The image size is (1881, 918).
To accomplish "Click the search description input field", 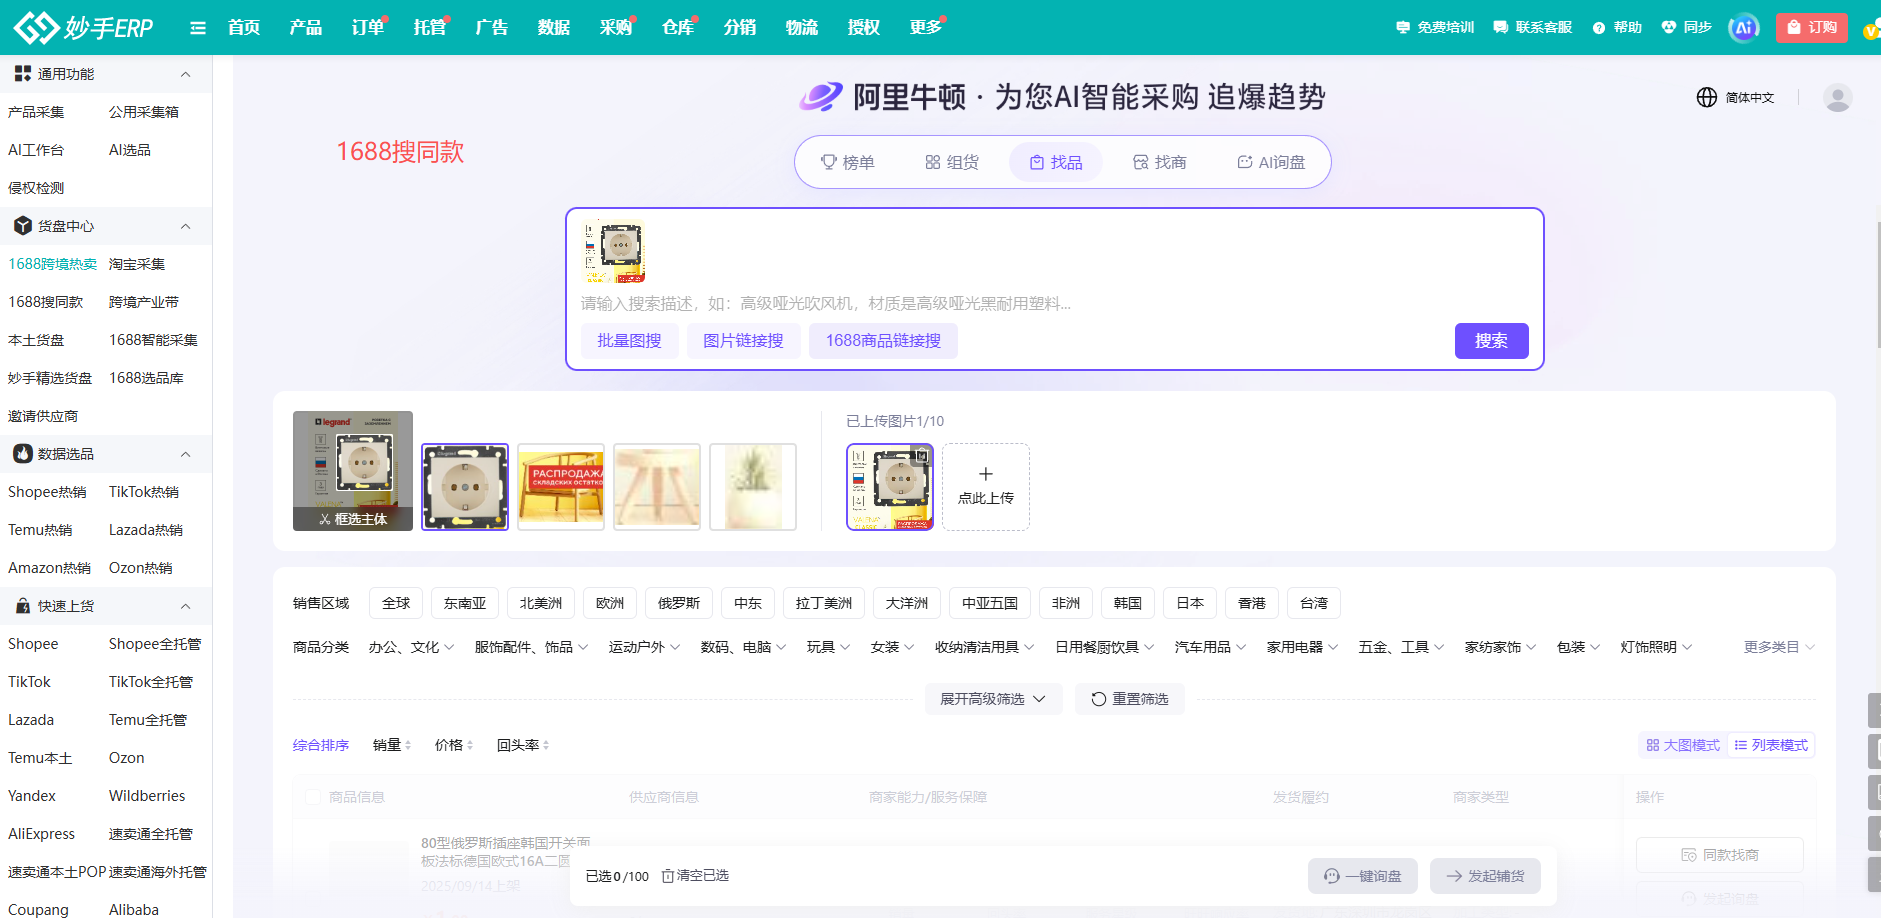I will pos(1054,303).
